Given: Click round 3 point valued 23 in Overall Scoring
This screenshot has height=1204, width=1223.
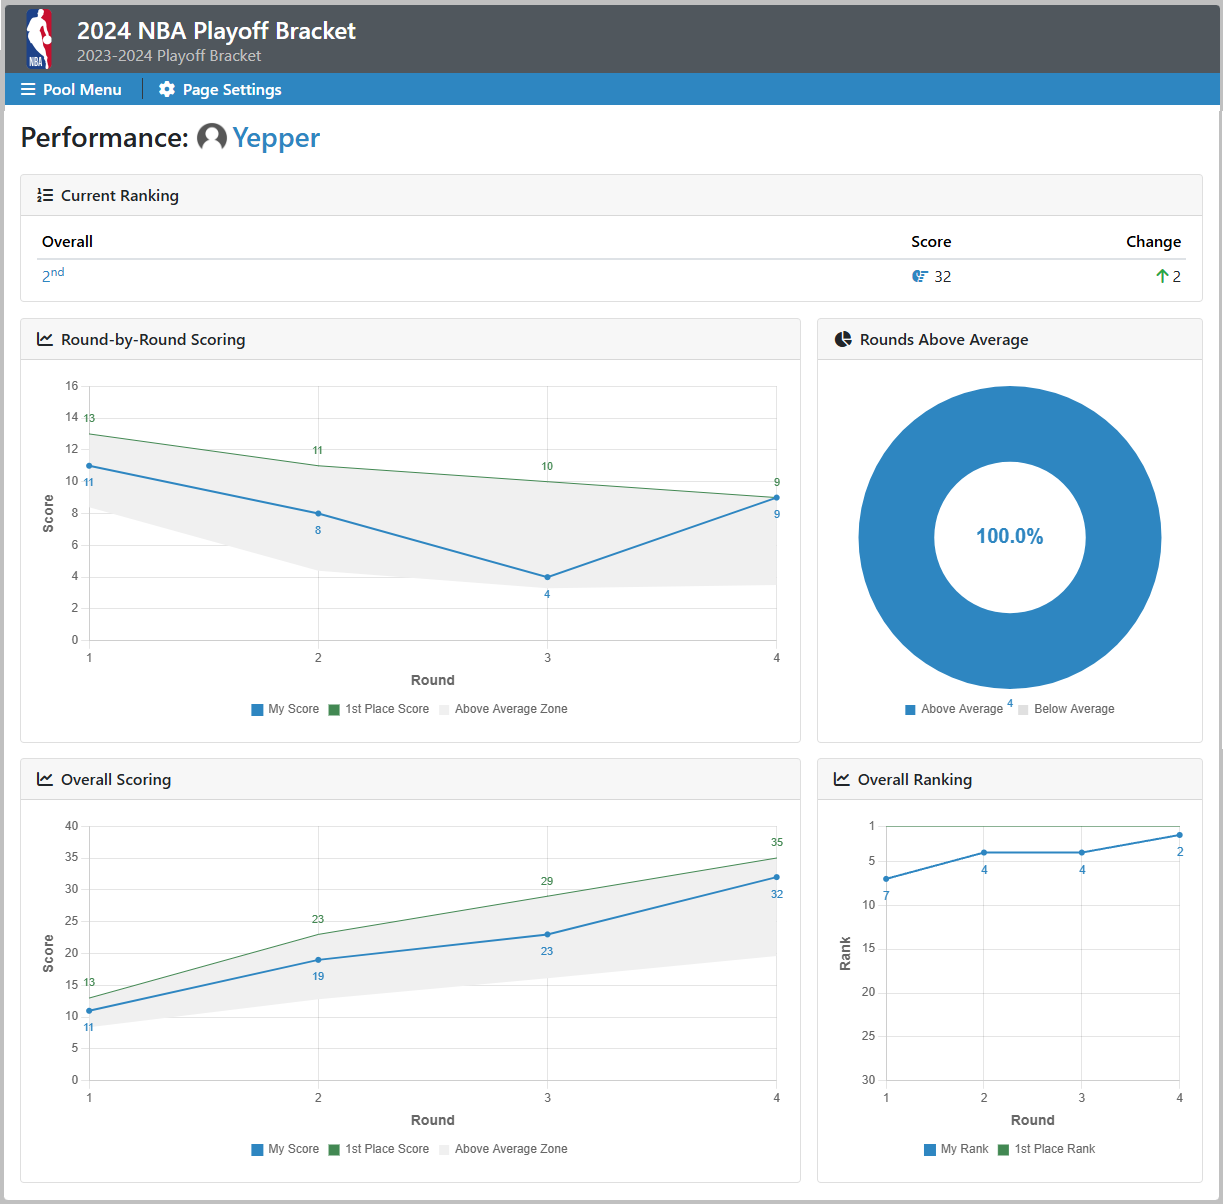Looking at the screenshot, I should click(x=547, y=934).
